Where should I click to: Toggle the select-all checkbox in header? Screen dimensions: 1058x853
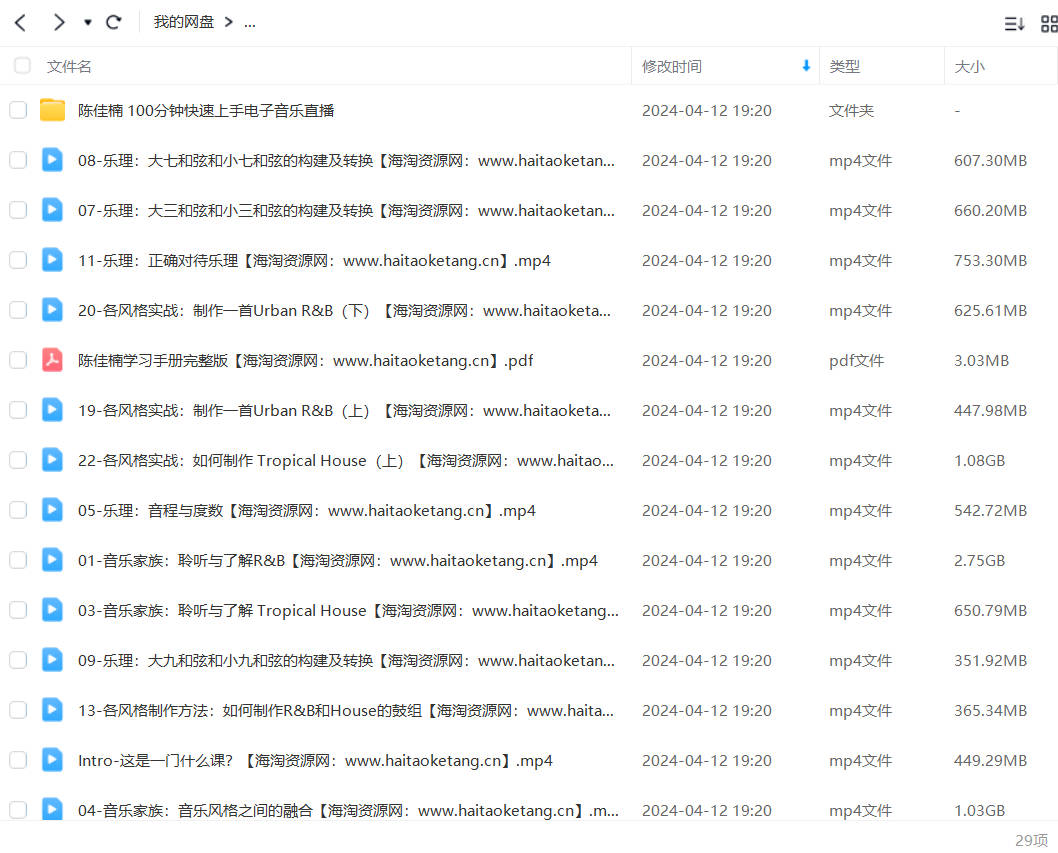click(22, 65)
